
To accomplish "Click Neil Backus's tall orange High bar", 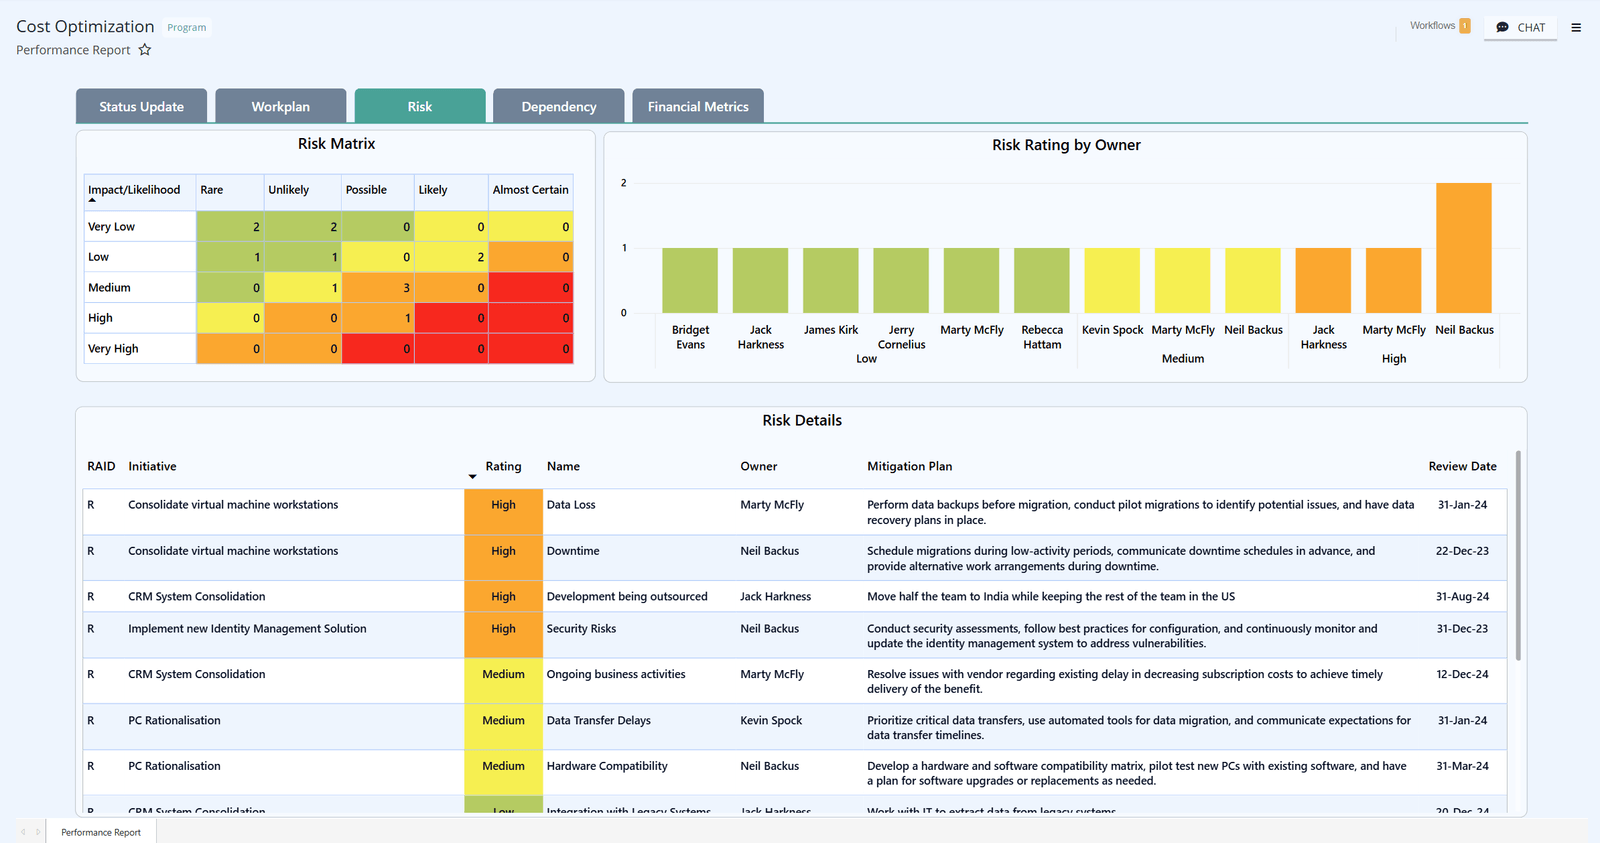I will coord(1463,248).
